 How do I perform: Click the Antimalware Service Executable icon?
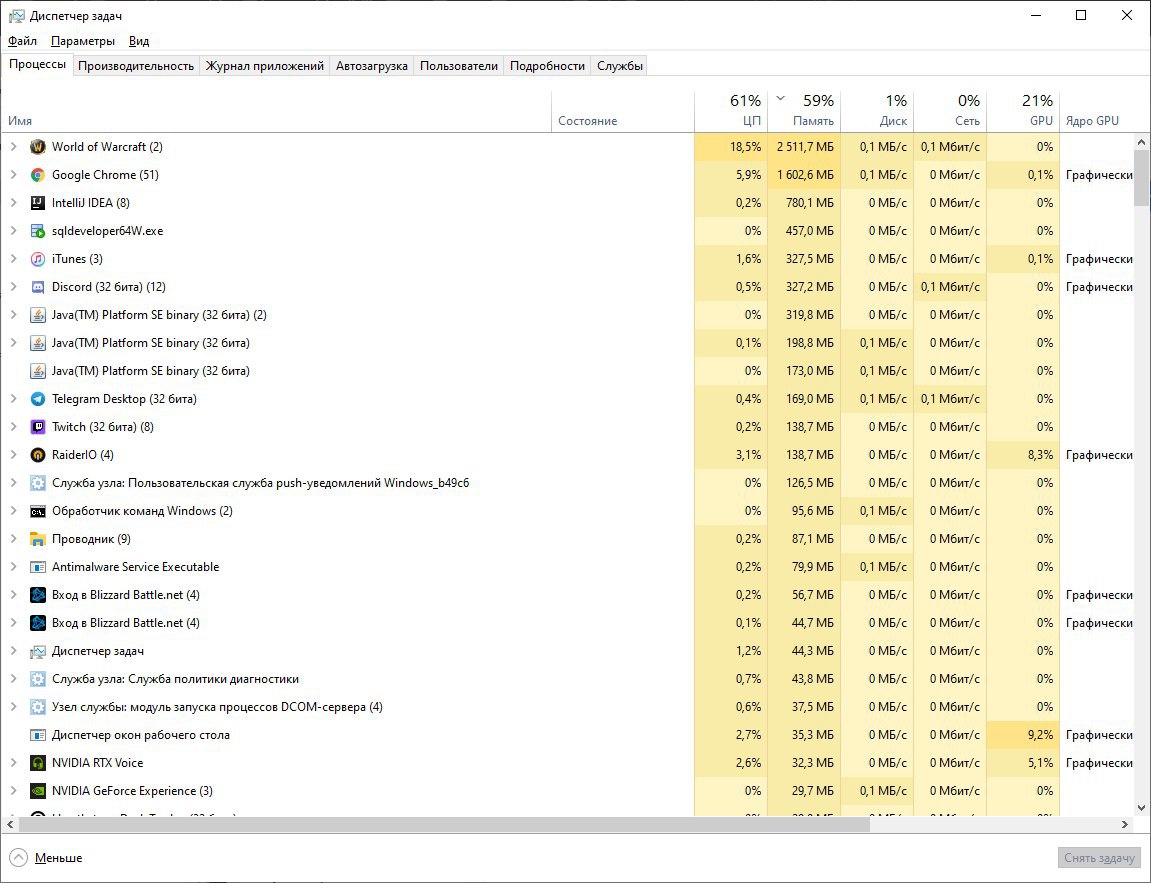pyautogui.click(x=37, y=567)
